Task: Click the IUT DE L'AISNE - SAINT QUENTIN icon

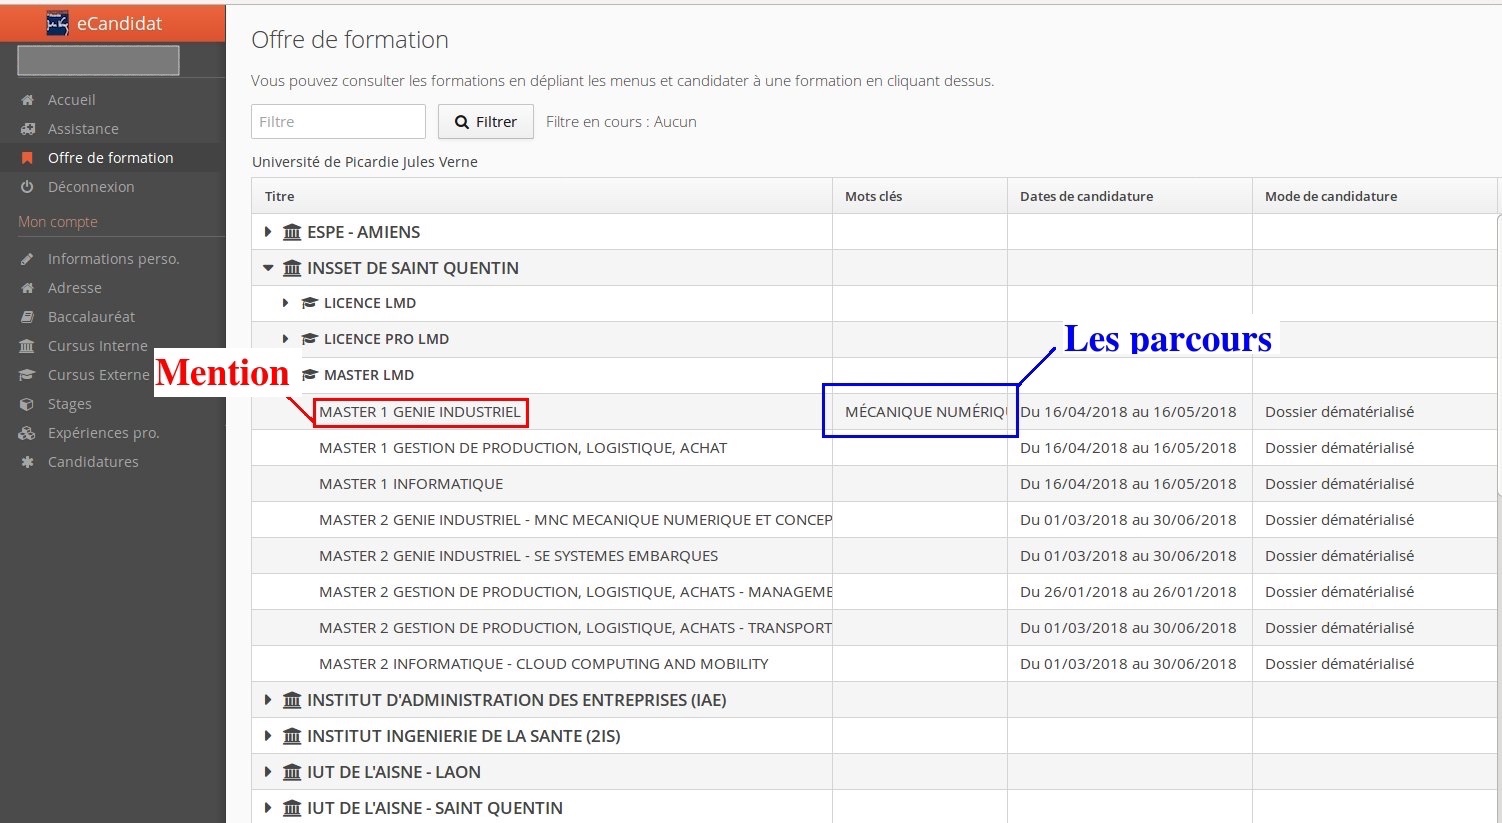Action: pyautogui.click(x=292, y=808)
